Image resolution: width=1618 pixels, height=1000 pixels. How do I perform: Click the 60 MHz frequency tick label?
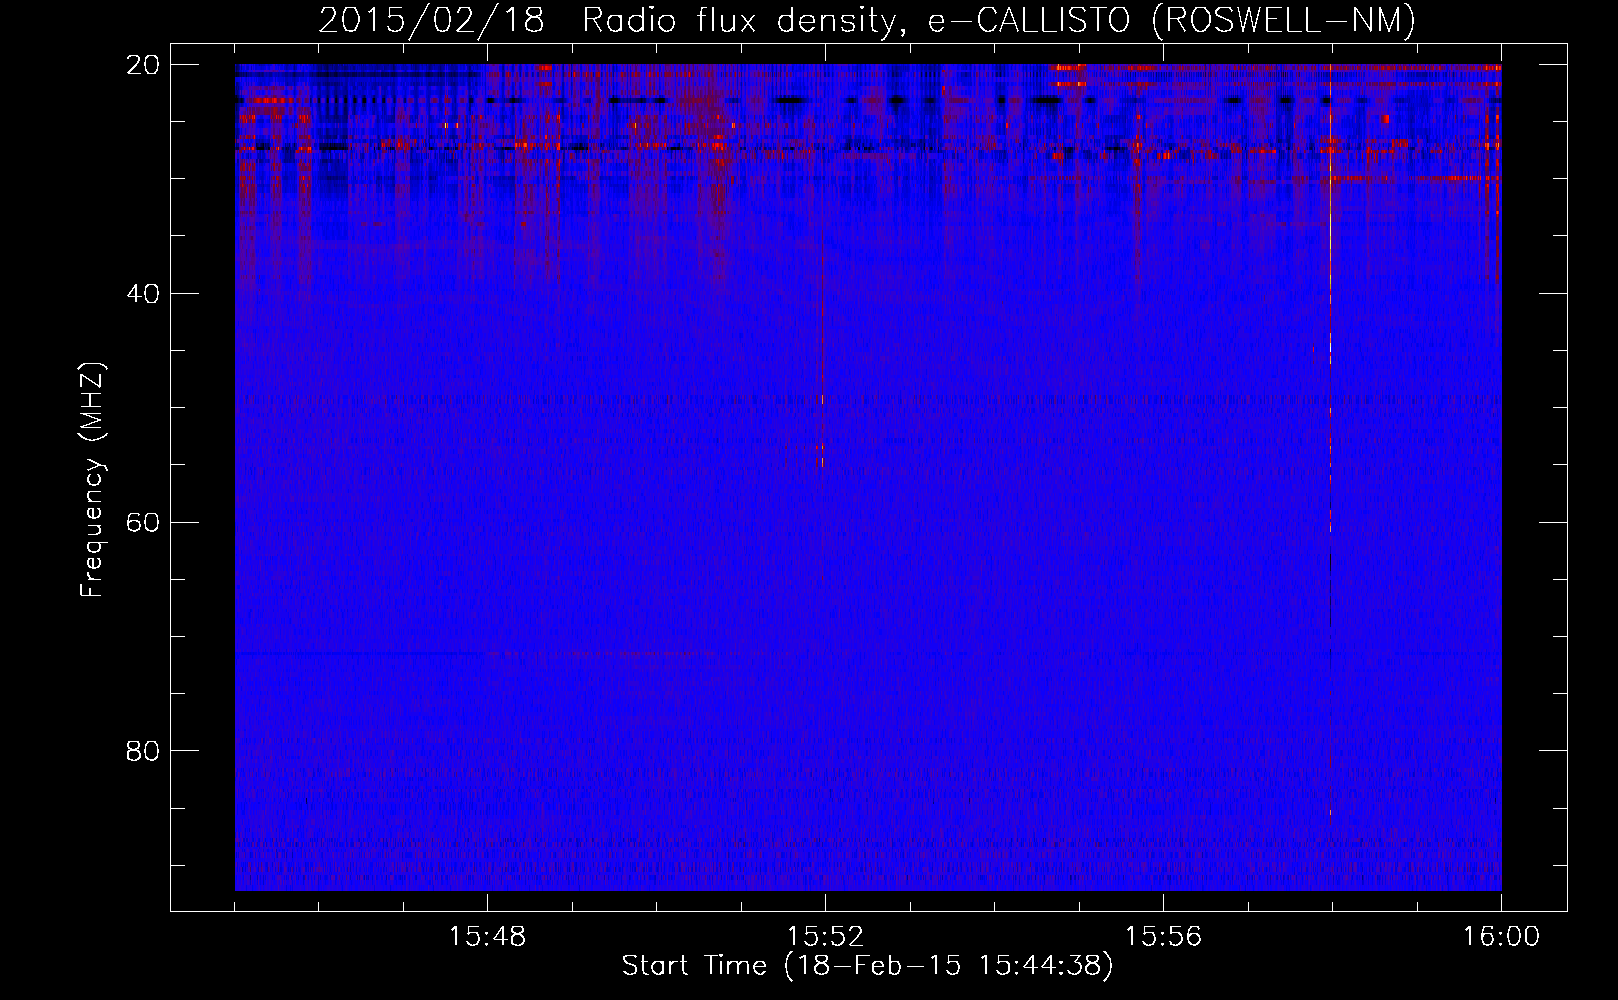pyautogui.click(x=144, y=523)
